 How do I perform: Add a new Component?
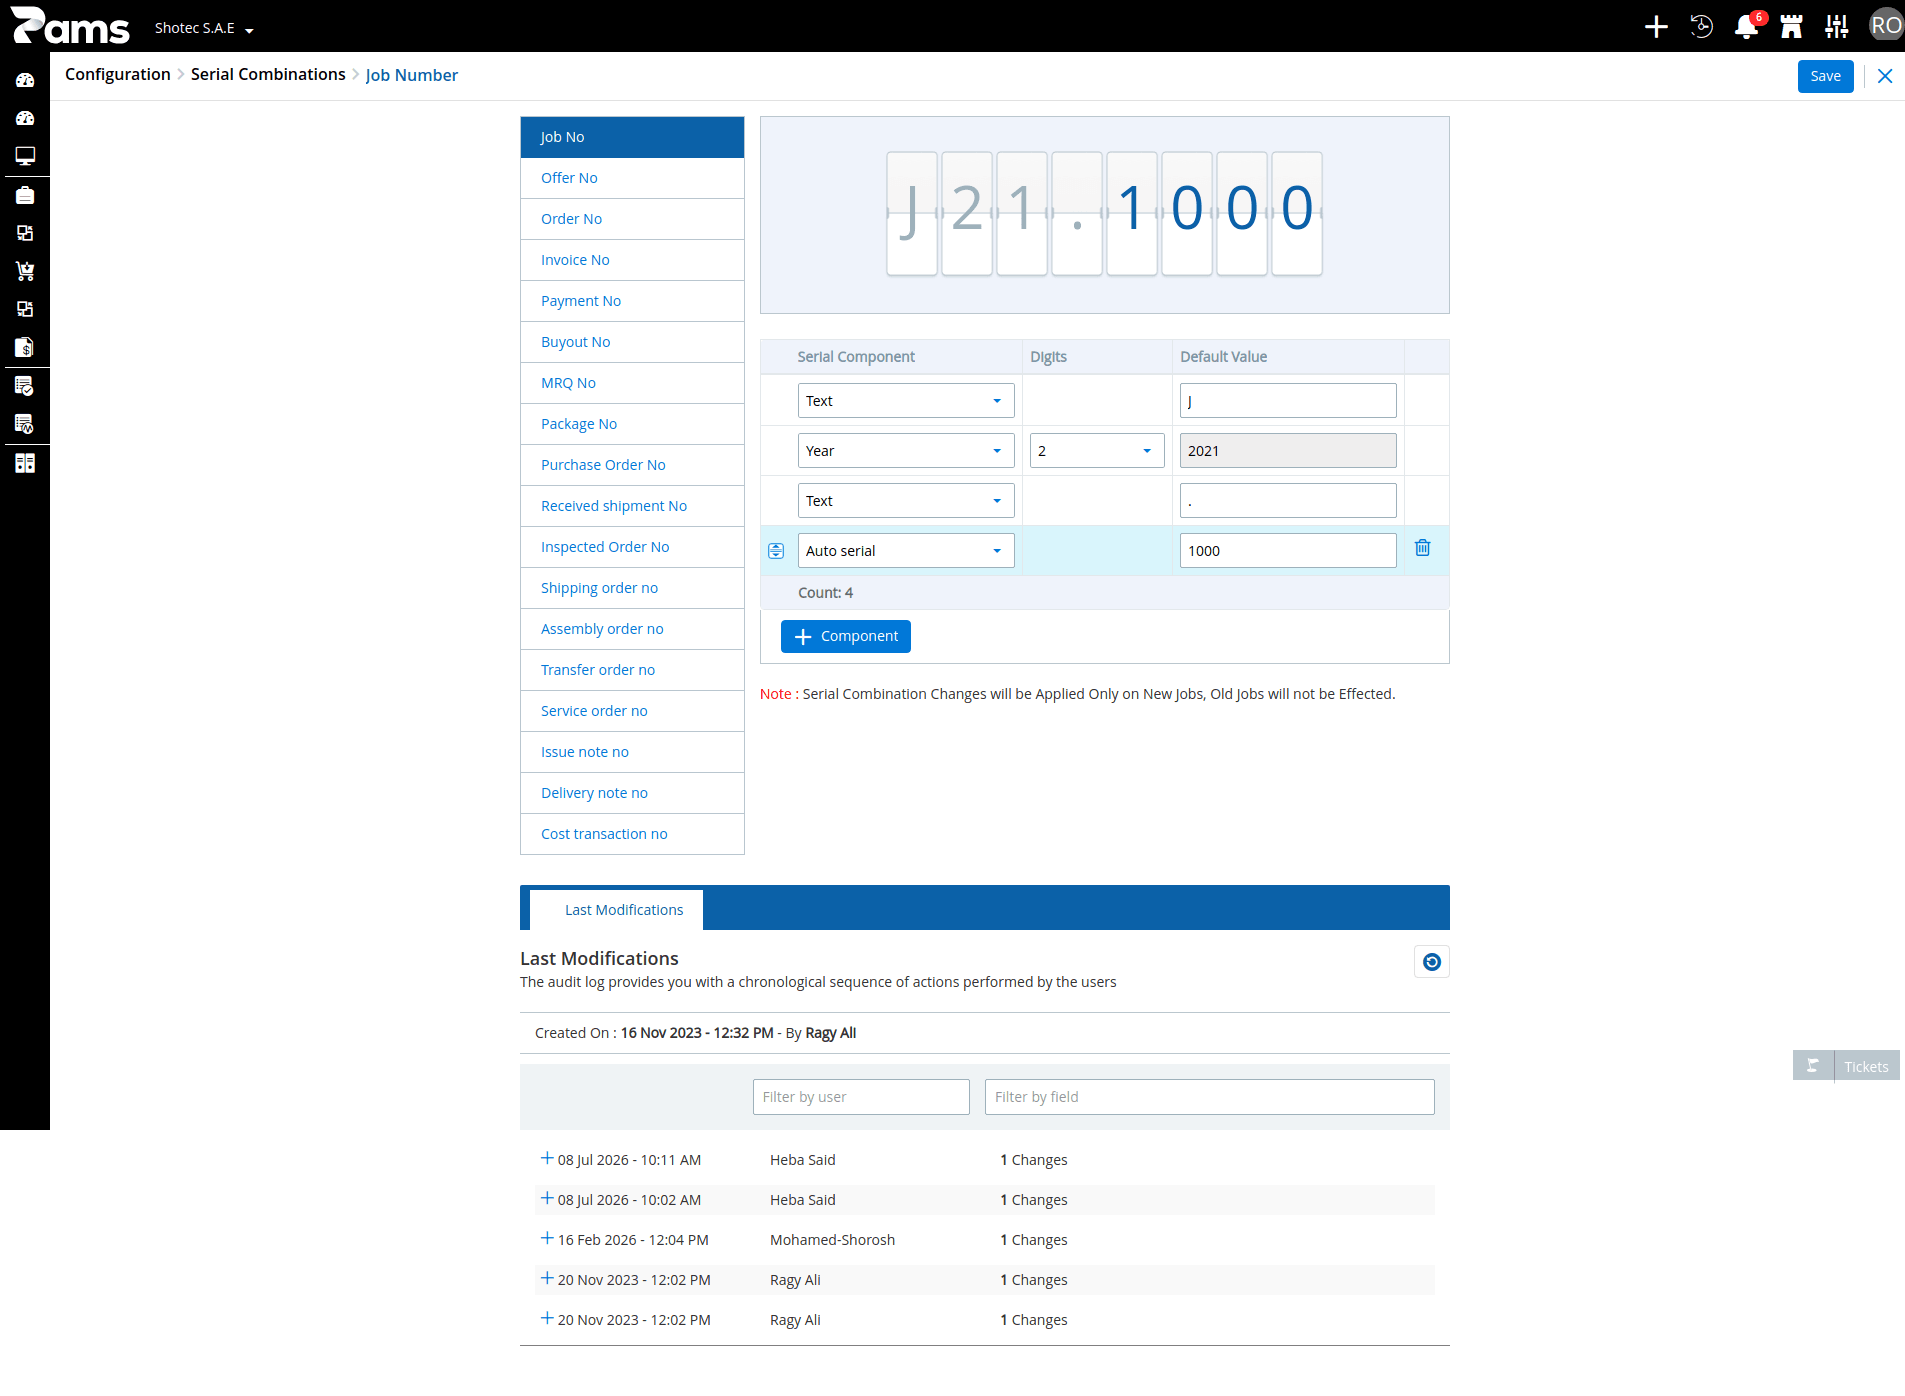tap(846, 636)
